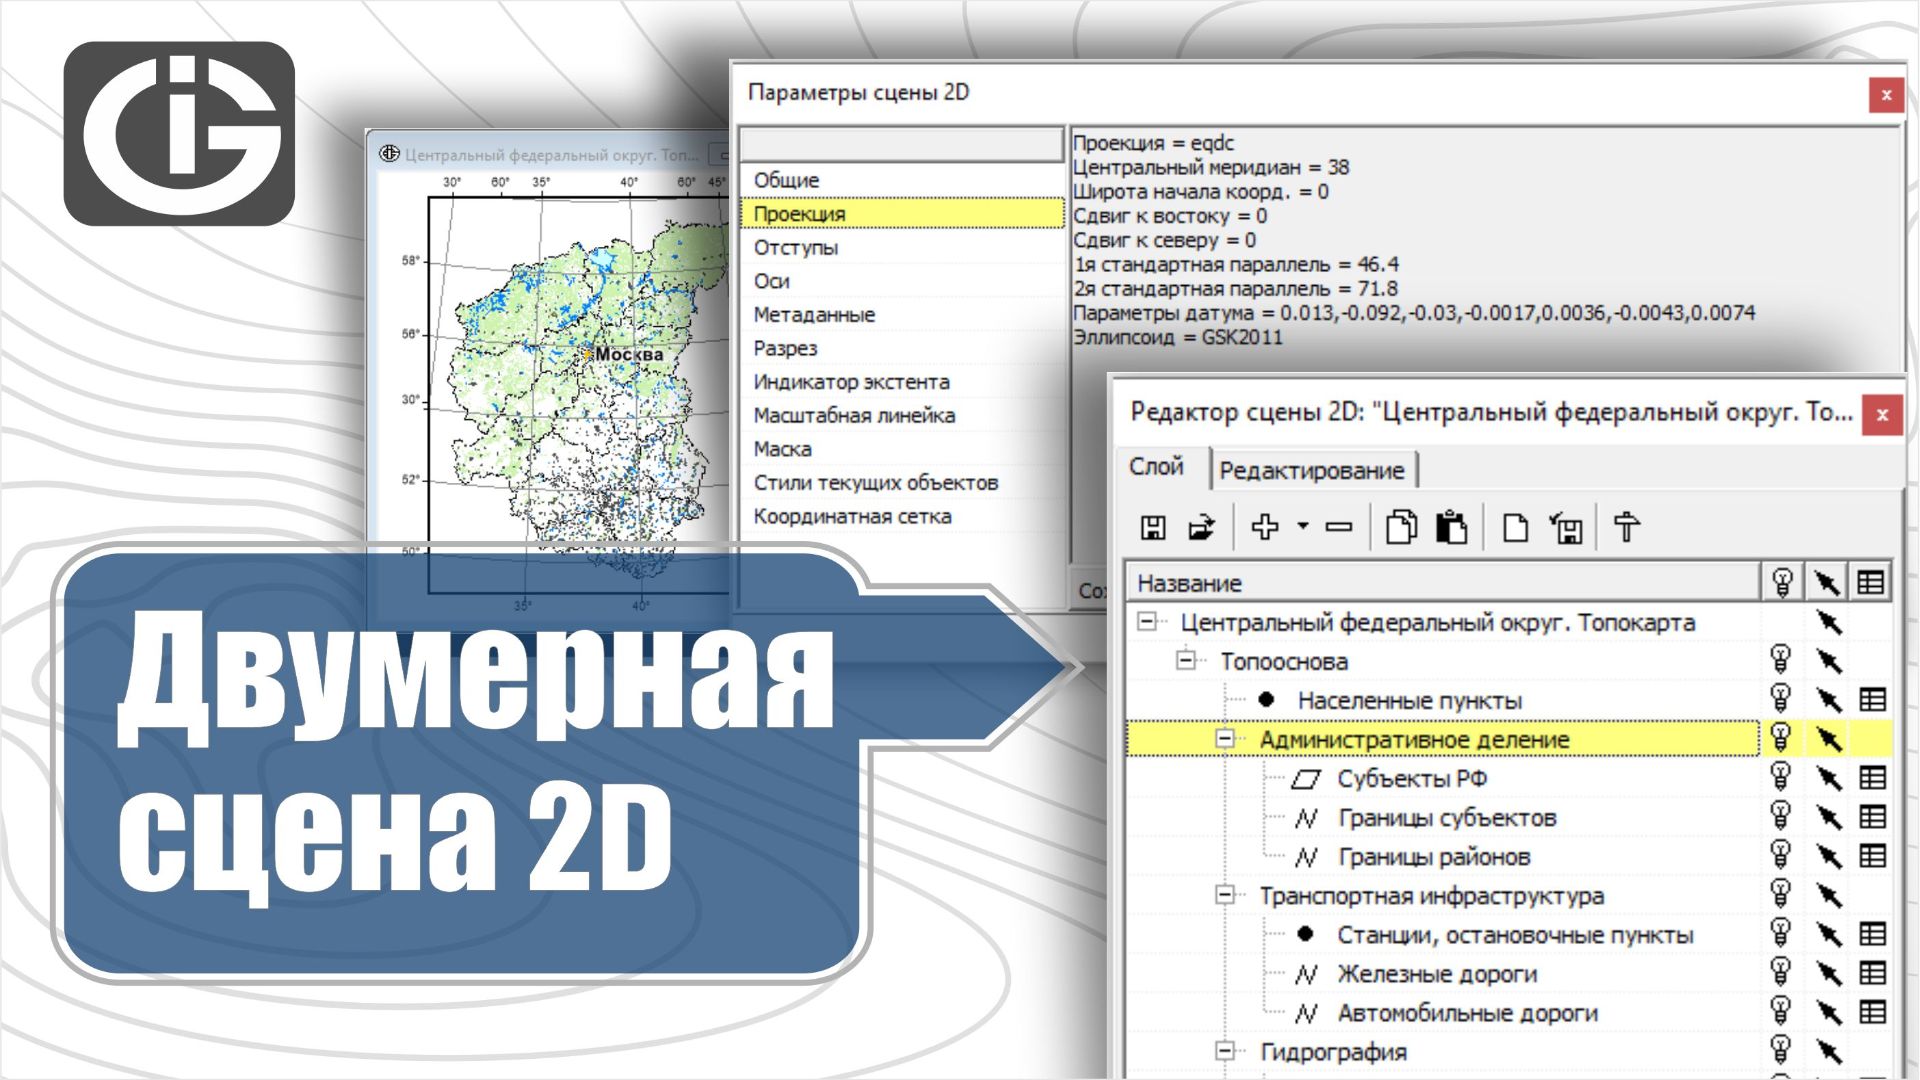Image resolution: width=1920 pixels, height=1080 pixels.
Task: Open attribute table for Субъекты РФ
Action: click(1872, 777)
